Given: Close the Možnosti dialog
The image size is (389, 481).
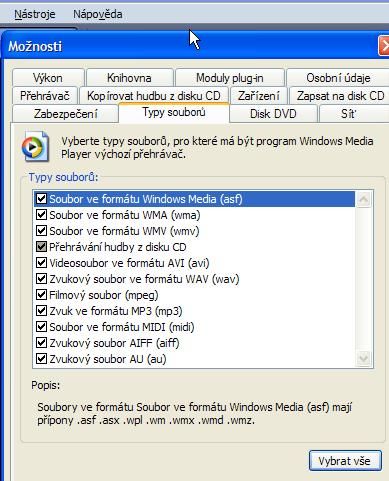Looking at the screenshot, I should [x=384, y=46].
